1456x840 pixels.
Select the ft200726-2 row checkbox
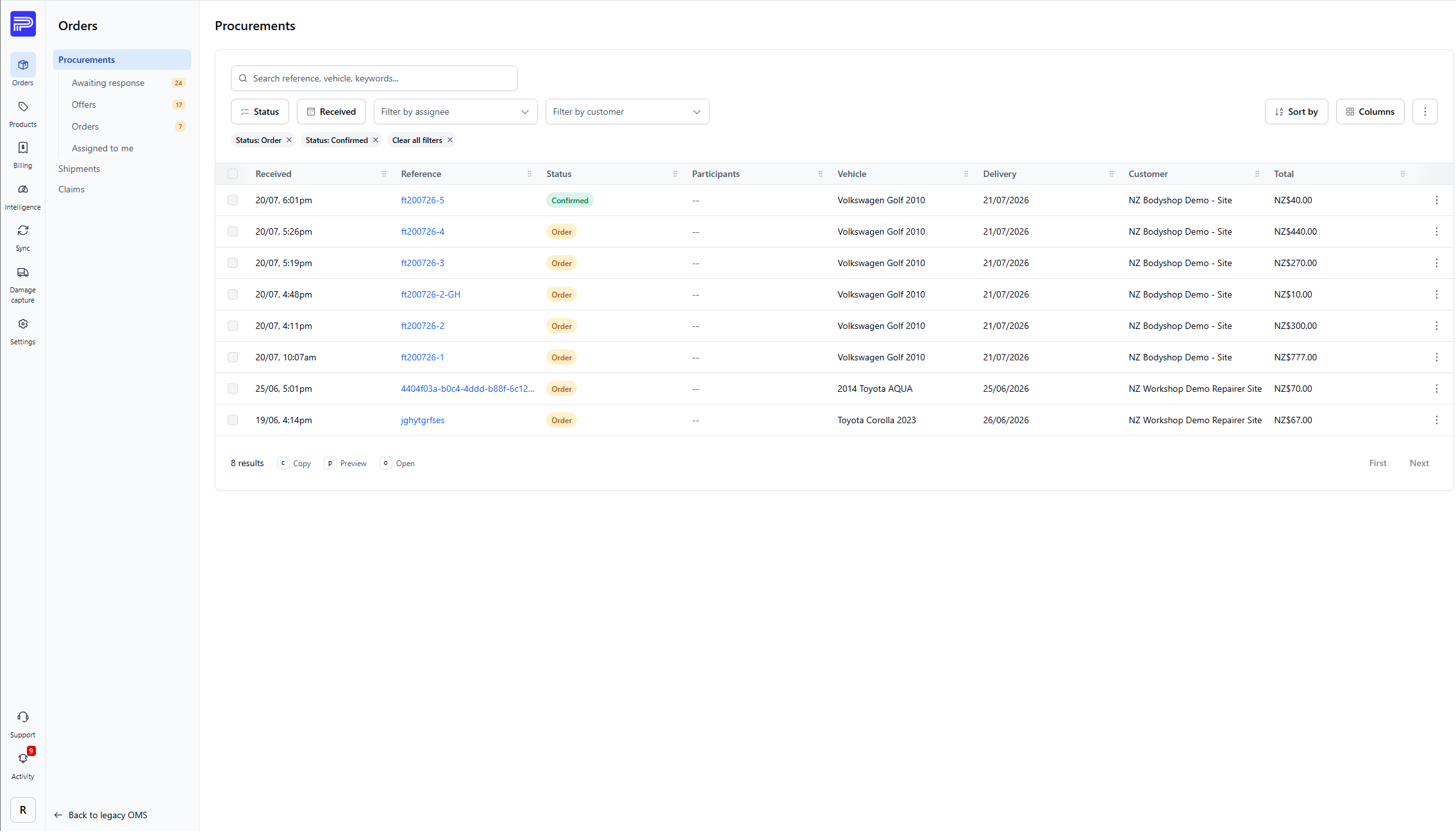pos(233,326)
